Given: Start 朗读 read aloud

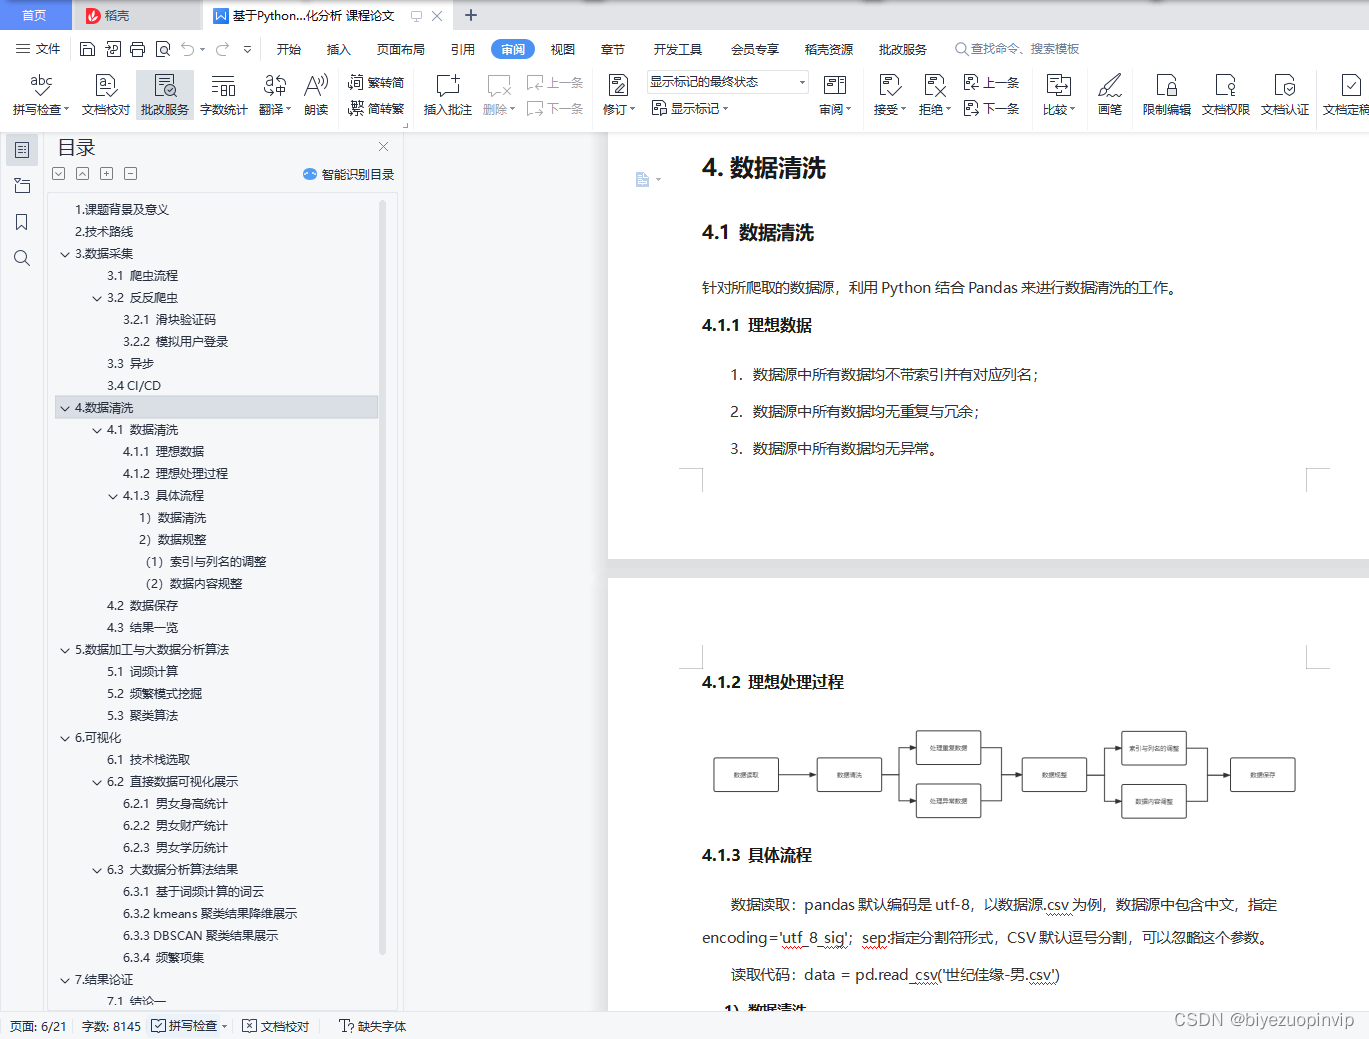Looking at the screenshot, I should (x=316, y=95).
